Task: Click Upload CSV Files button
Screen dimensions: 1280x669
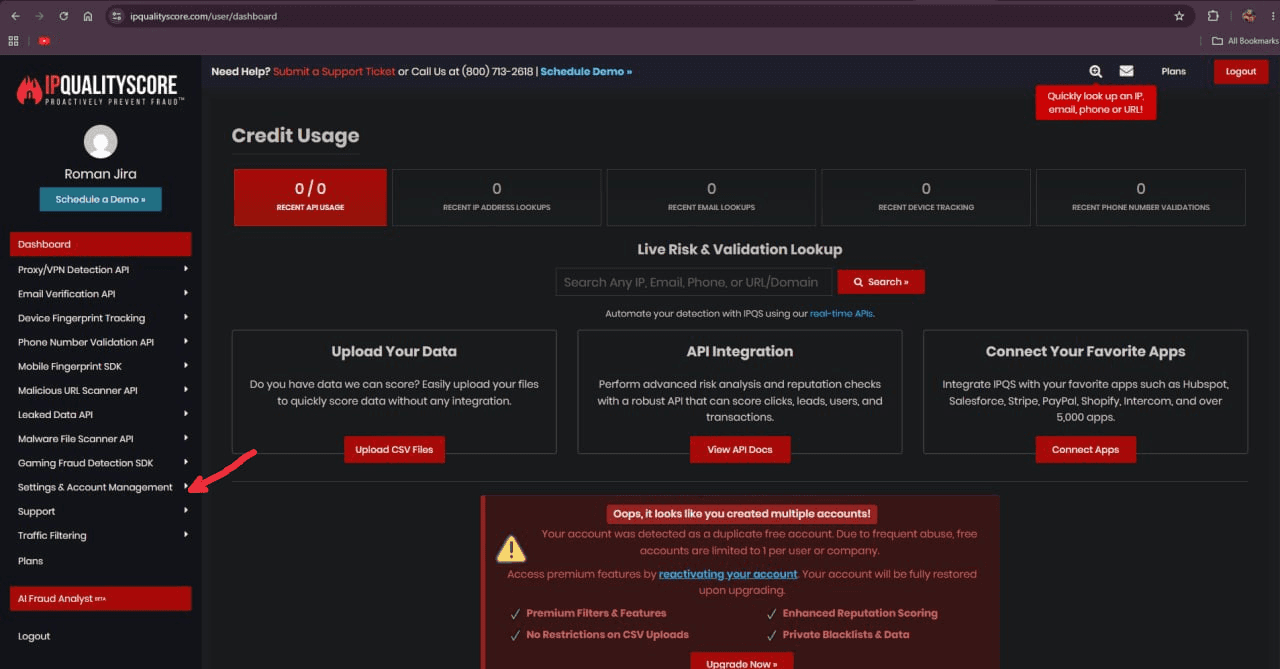Action: (394, 449)
